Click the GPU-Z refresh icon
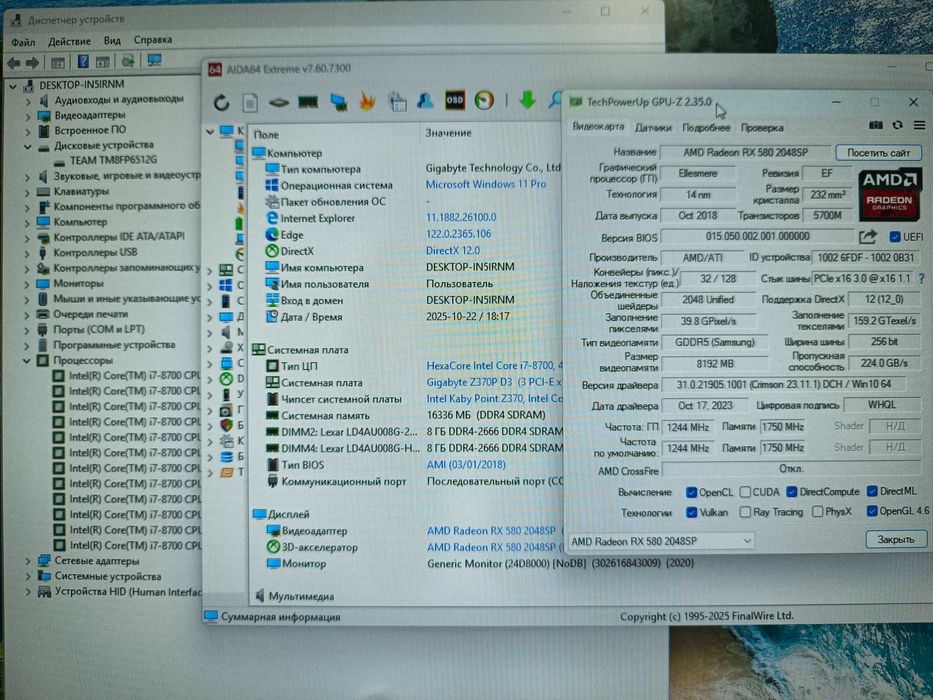This screenshot has width=933, height=700. point(897,125)
